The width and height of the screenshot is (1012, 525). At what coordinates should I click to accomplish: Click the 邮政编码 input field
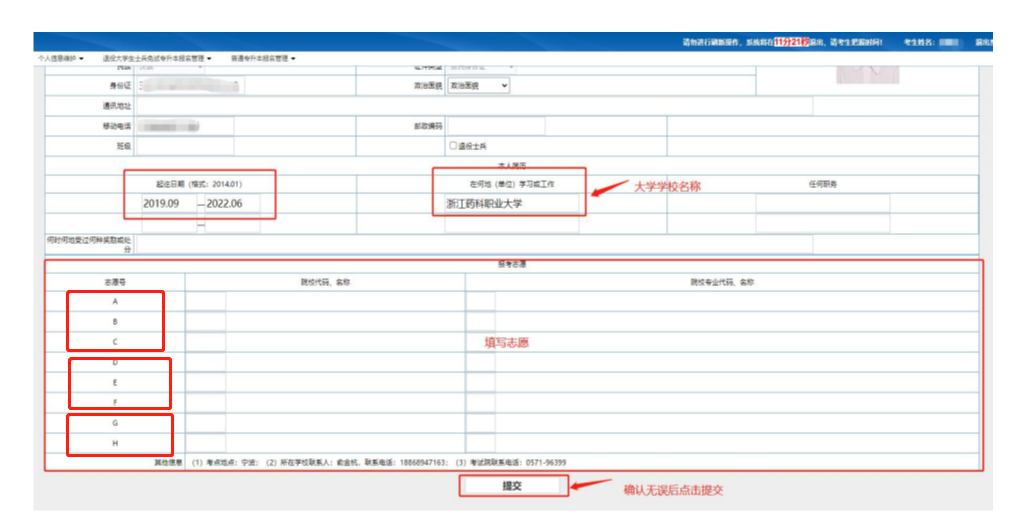click(496, 126)
